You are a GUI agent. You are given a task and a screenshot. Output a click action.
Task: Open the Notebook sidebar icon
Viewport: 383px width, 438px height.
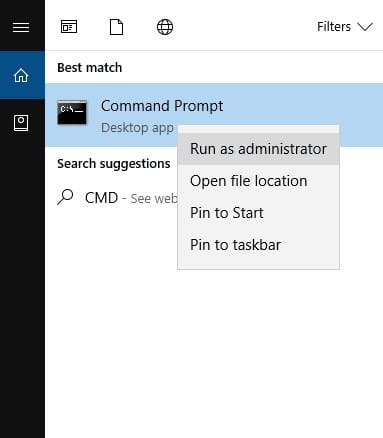click(x=21, y=123)
